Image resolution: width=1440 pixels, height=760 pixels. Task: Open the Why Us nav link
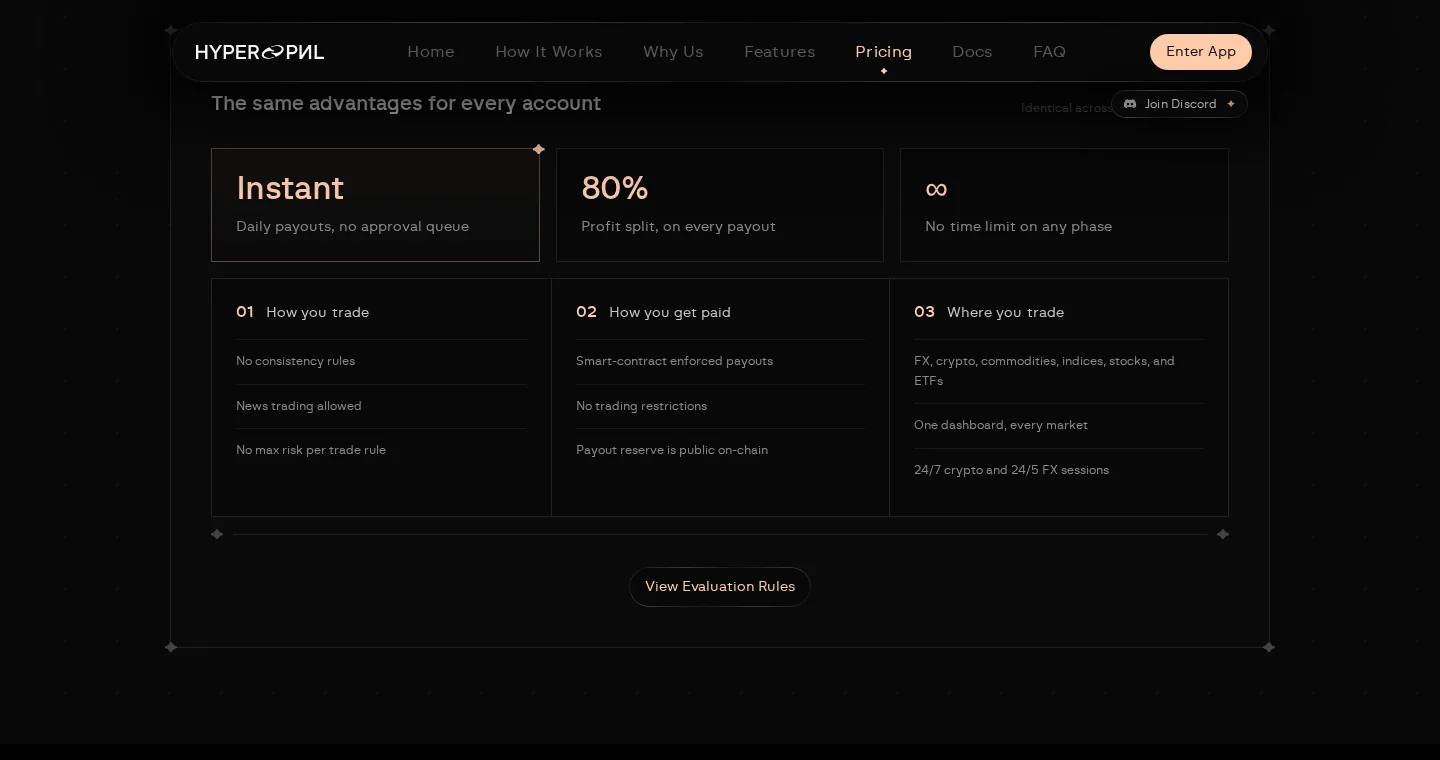pos(673,52)
